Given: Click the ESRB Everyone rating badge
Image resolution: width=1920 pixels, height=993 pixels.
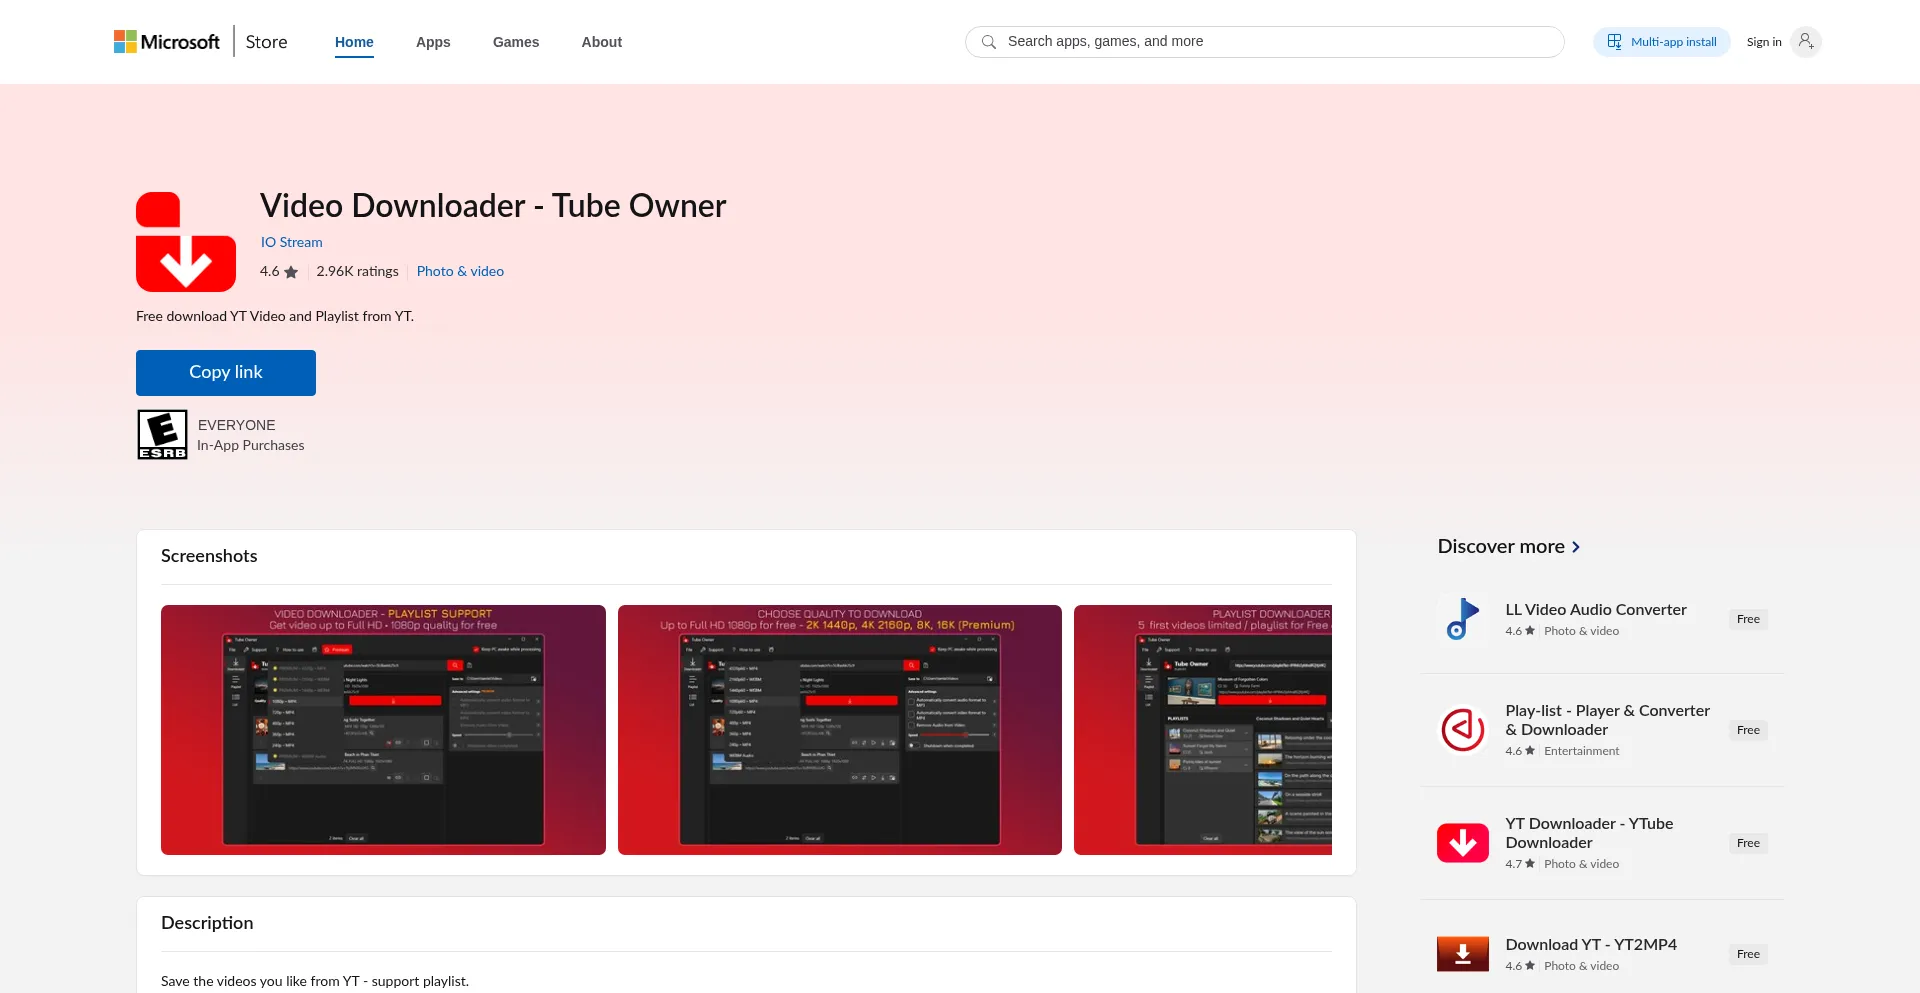Looking at the screenshot, I should tap(162, 435).
